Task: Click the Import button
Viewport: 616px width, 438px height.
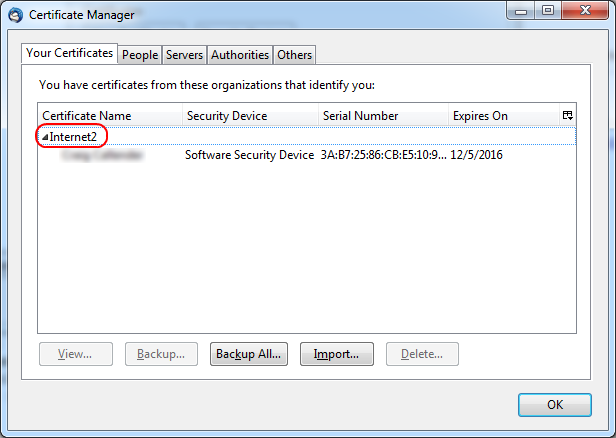Action: [x=336, y=353]
